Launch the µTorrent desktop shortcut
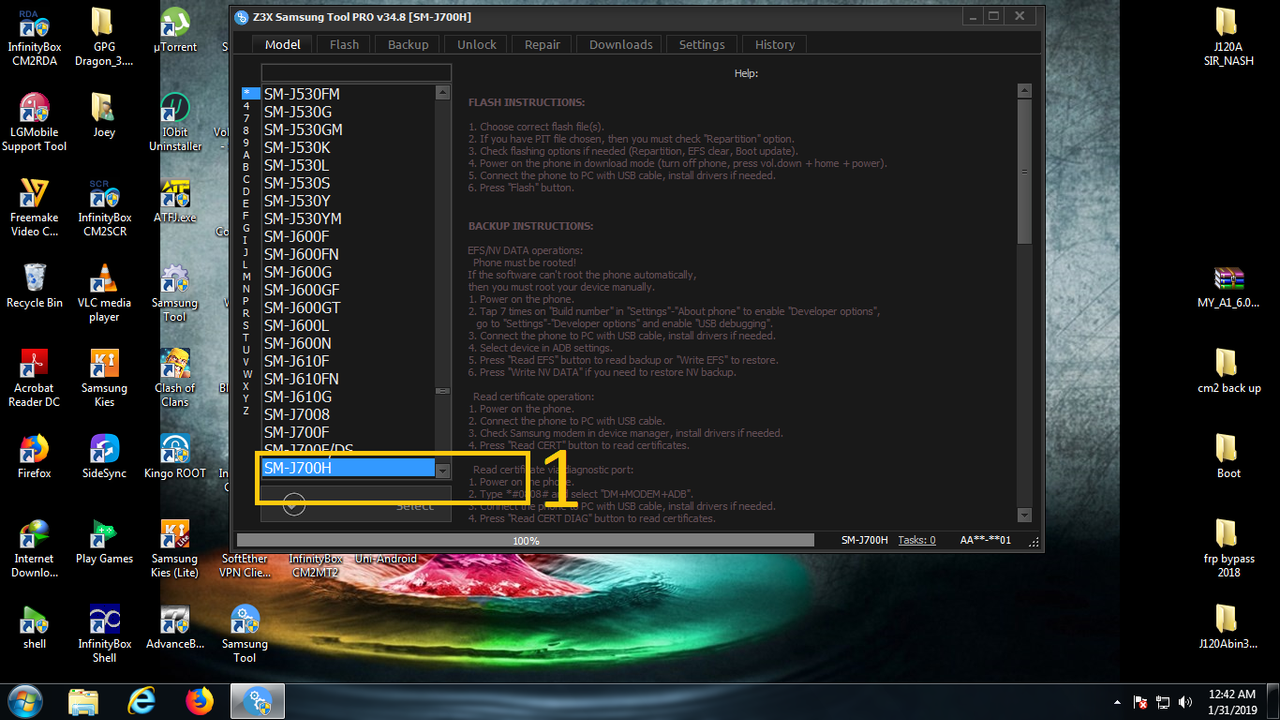 [175, 30]
